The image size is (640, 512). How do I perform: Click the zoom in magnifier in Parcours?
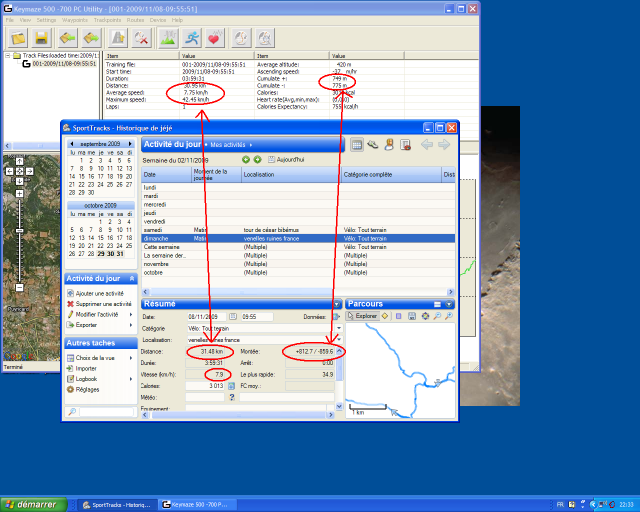[x=449, y=316]
